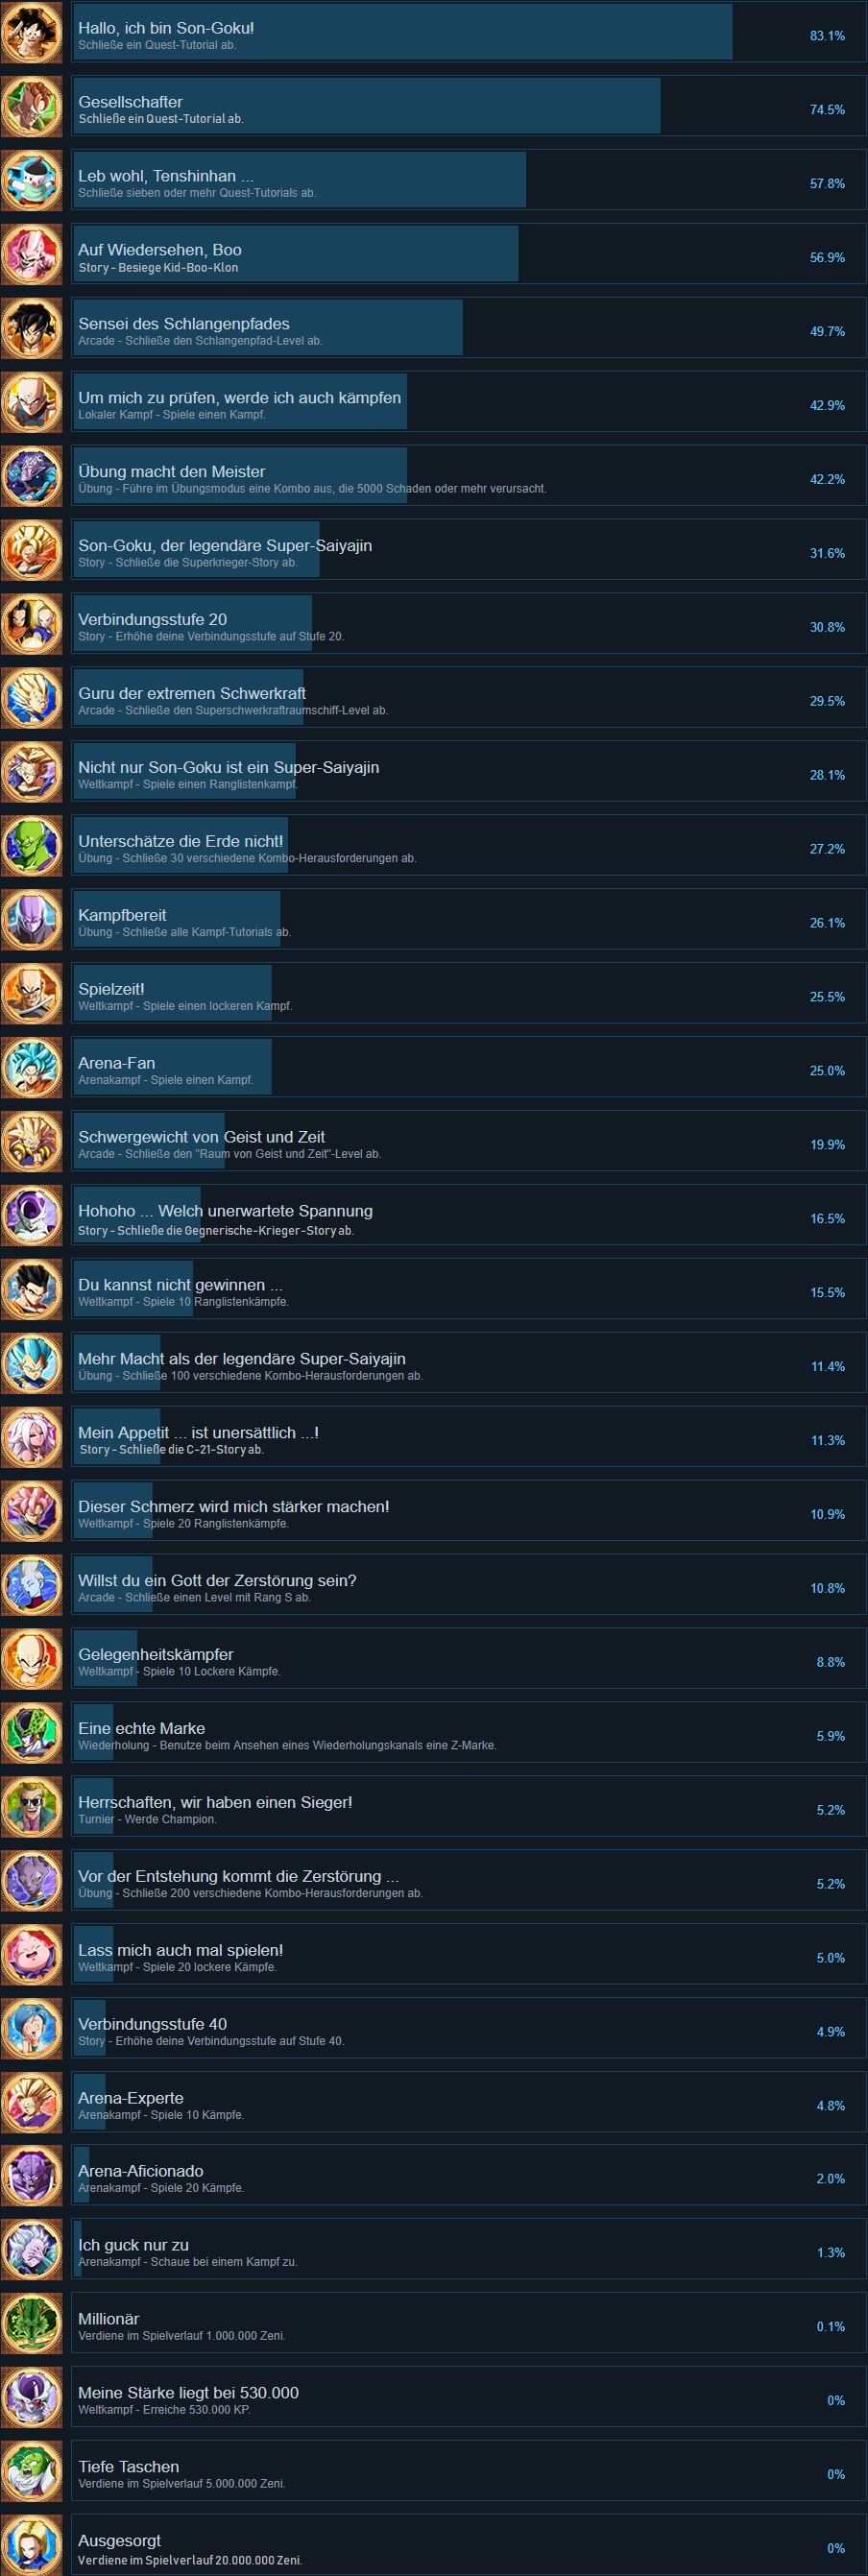868x2576 pixels.
Task: Select the Piccolo icon next to Unterschätze die Erde nicht!
Action: 31,848
